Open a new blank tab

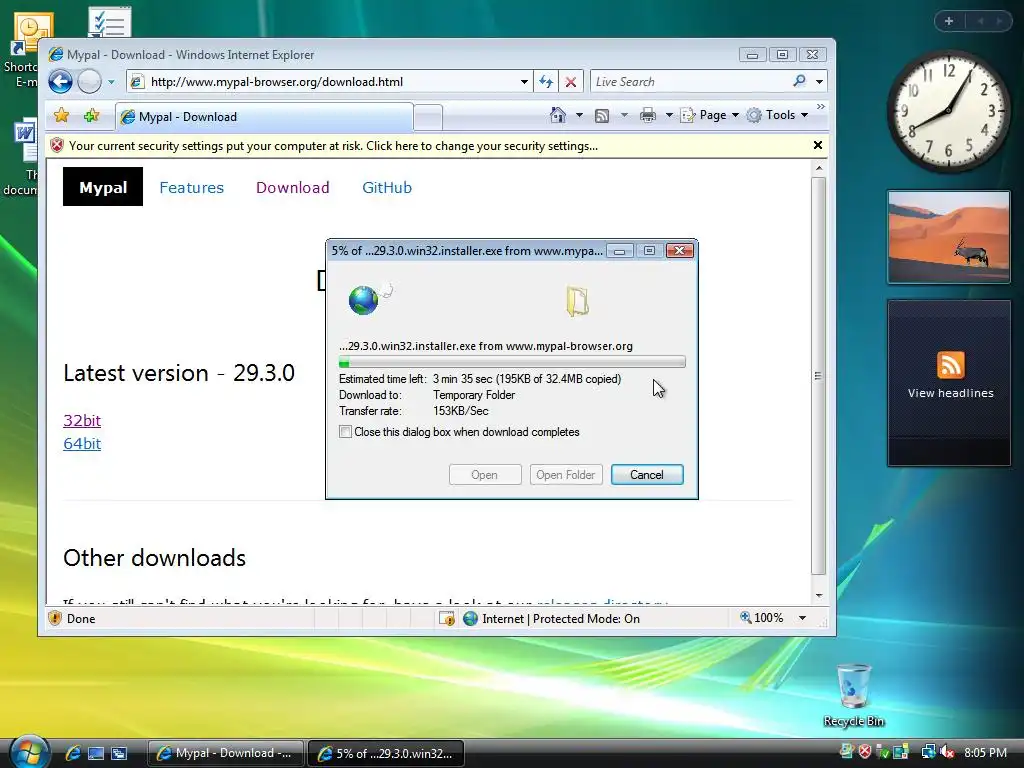[x=428, y=118]
